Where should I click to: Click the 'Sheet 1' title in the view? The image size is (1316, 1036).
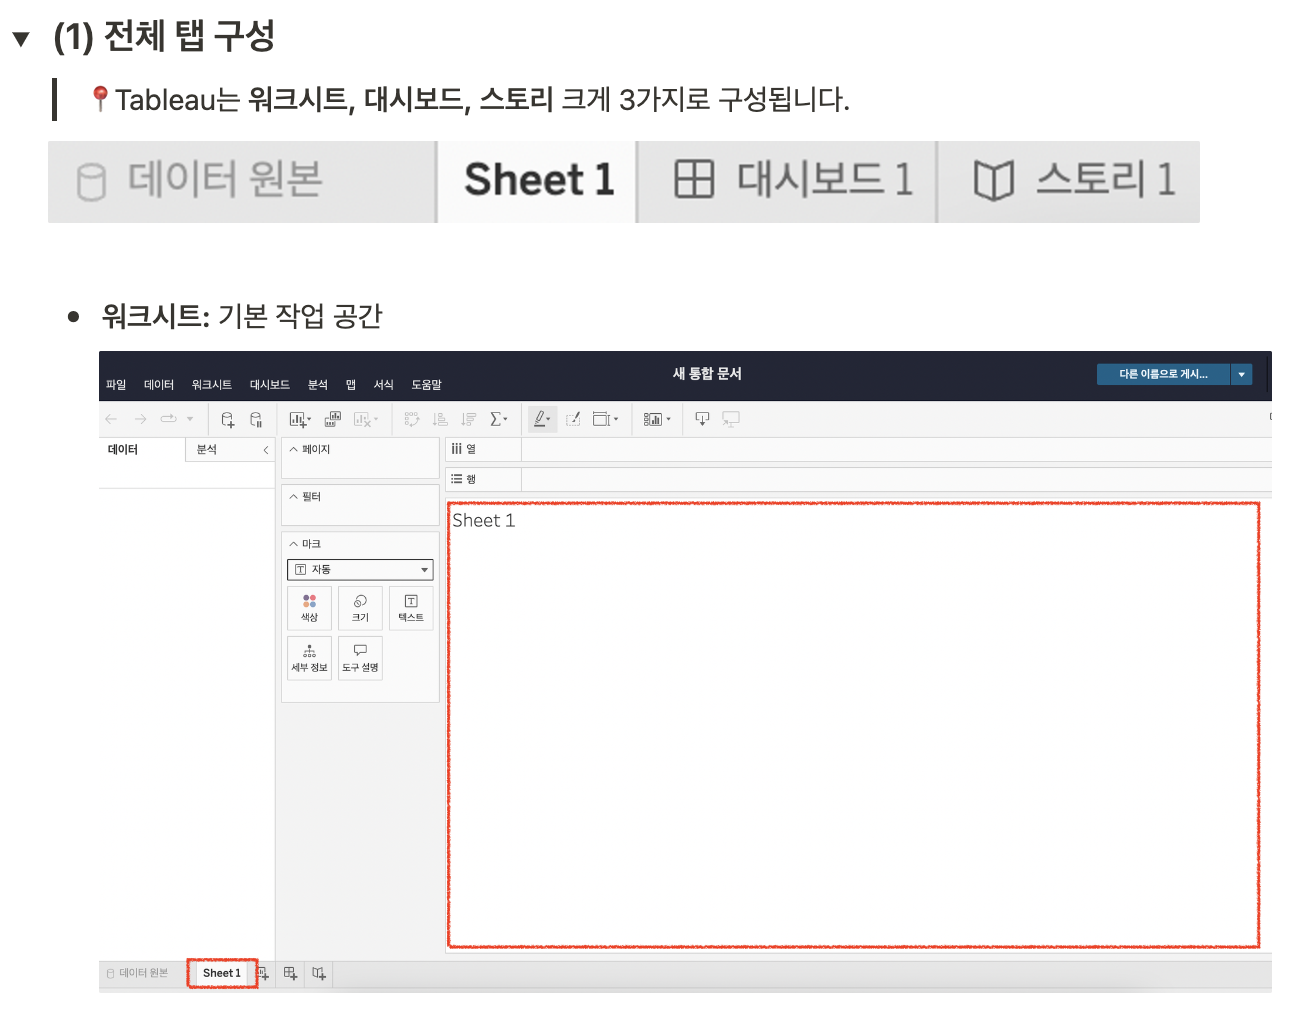click(x=484, y=521)
